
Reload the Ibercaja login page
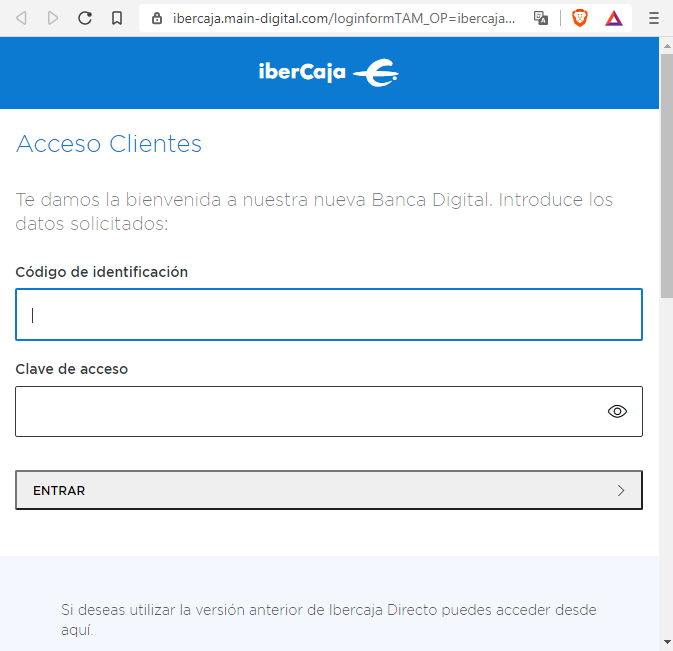(x=85, y=18)
